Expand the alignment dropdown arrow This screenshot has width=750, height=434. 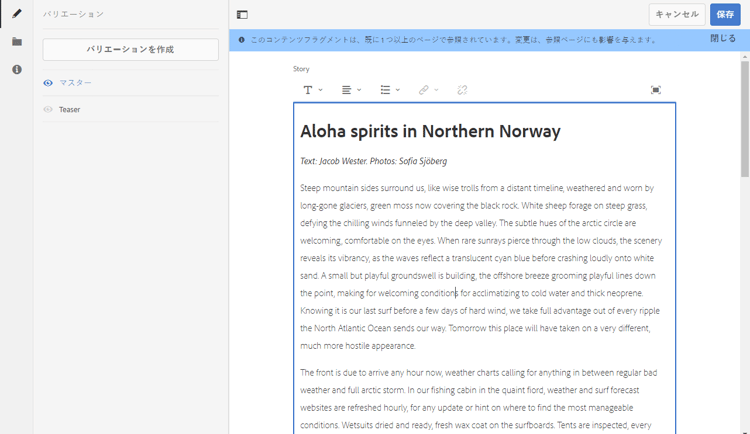359,90
